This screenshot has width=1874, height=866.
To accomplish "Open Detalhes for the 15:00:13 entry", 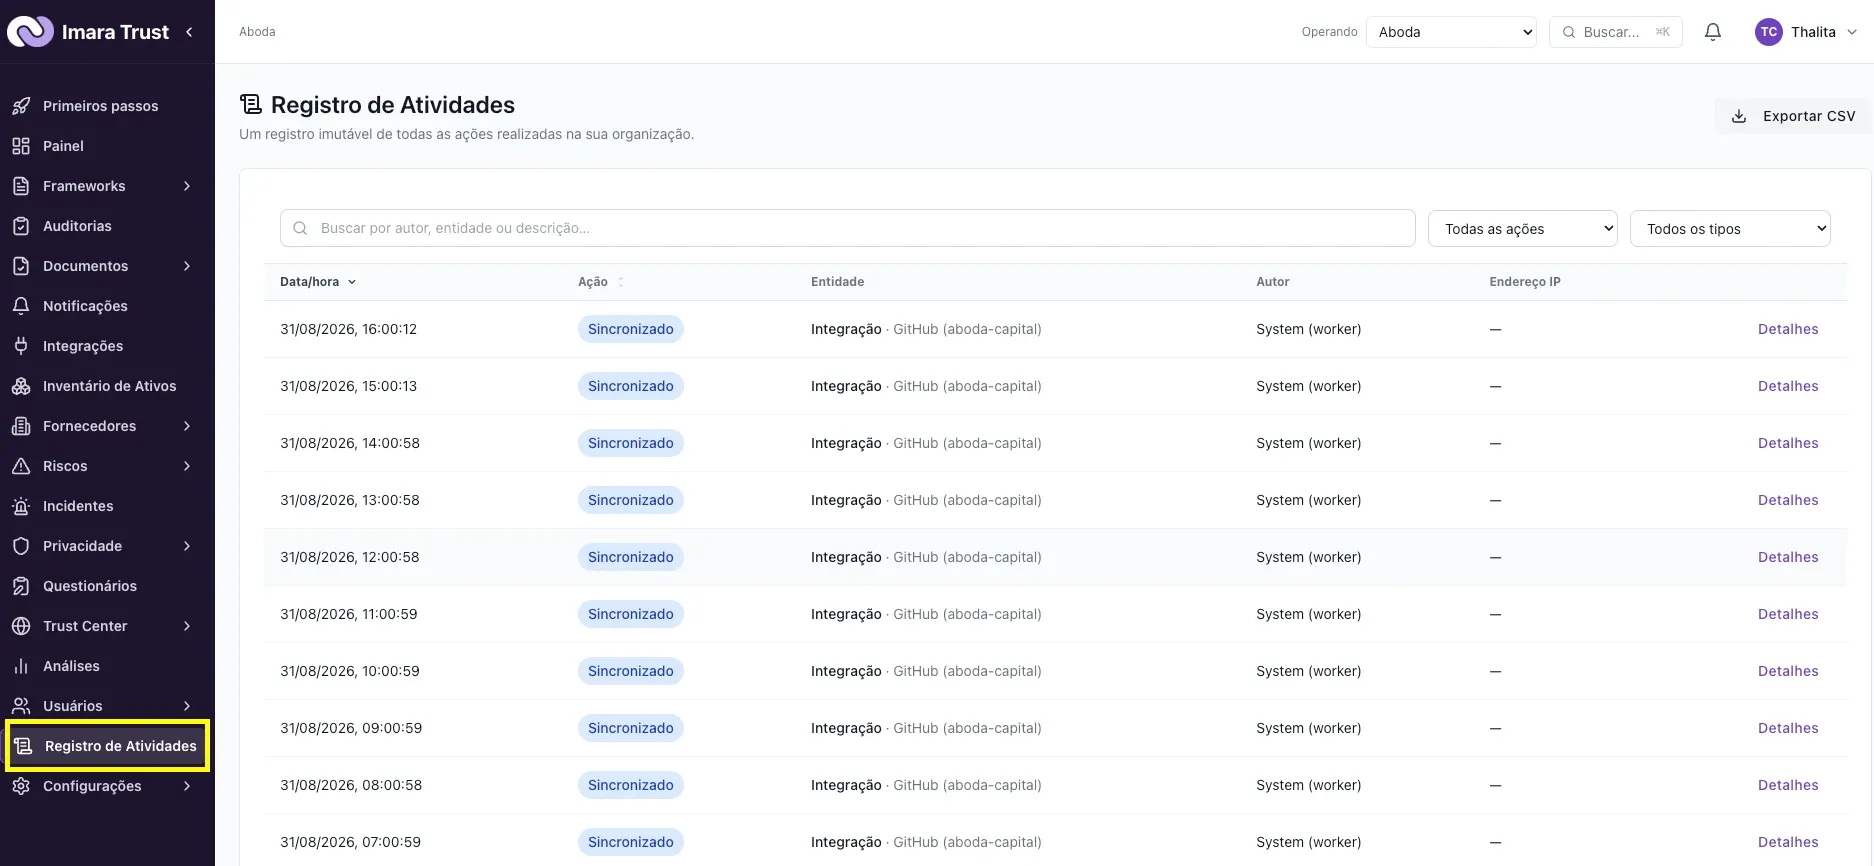I will coord(1788,386).
